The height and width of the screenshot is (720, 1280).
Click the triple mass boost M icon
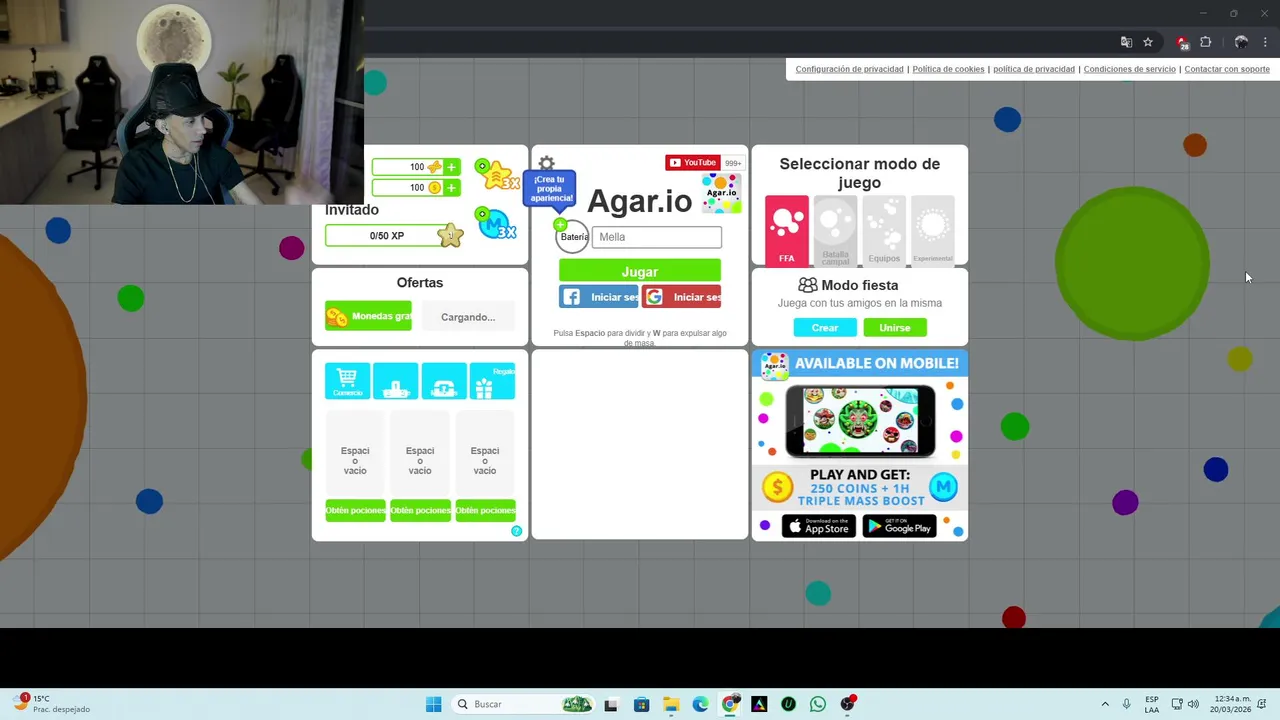point(495,223)
